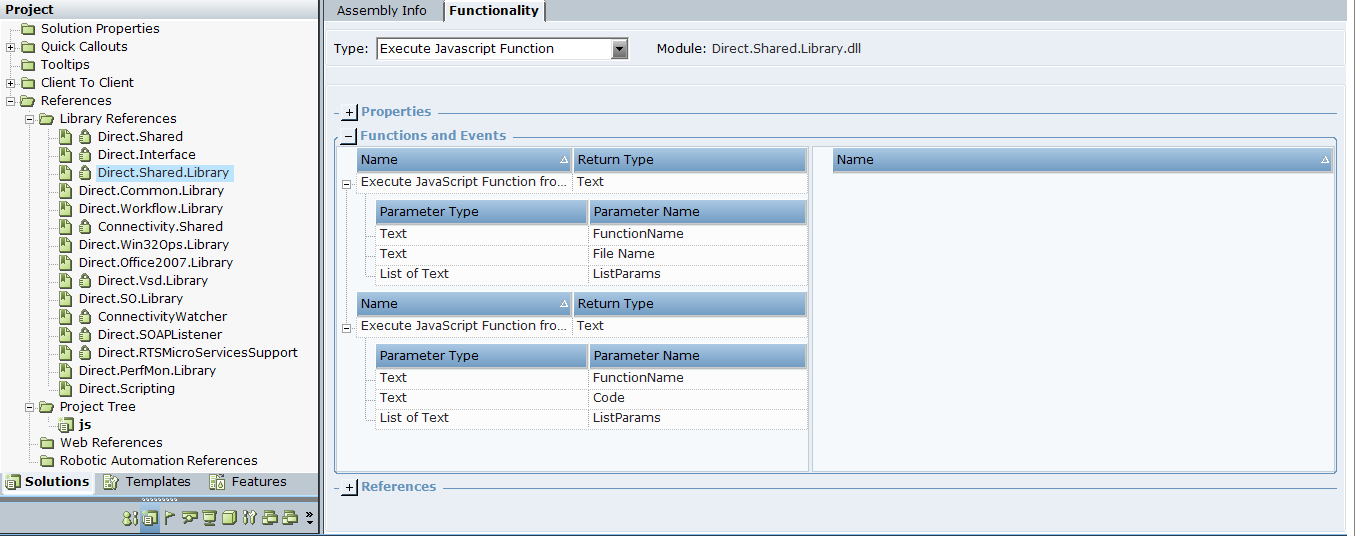Sort by the Return Type column header
Image resolution: width=1355 pixels, height=536 pixels.
click(689, 160)
